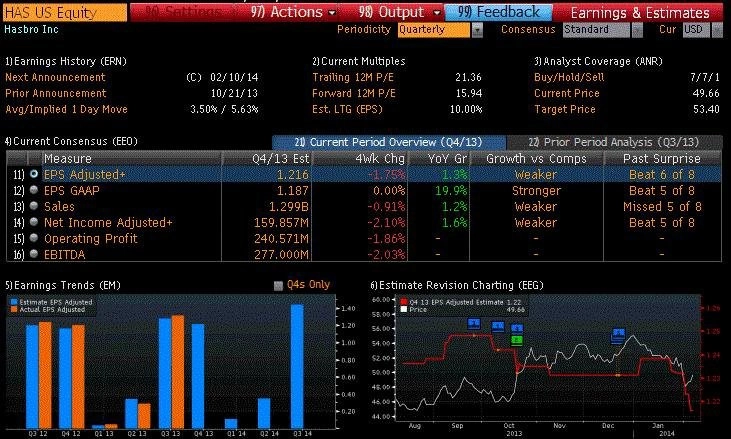Screen dimensions: 731x439
Task: Click red Q4 13 EPS Adjusted Estimate swatch
Action: coord(404,302)
